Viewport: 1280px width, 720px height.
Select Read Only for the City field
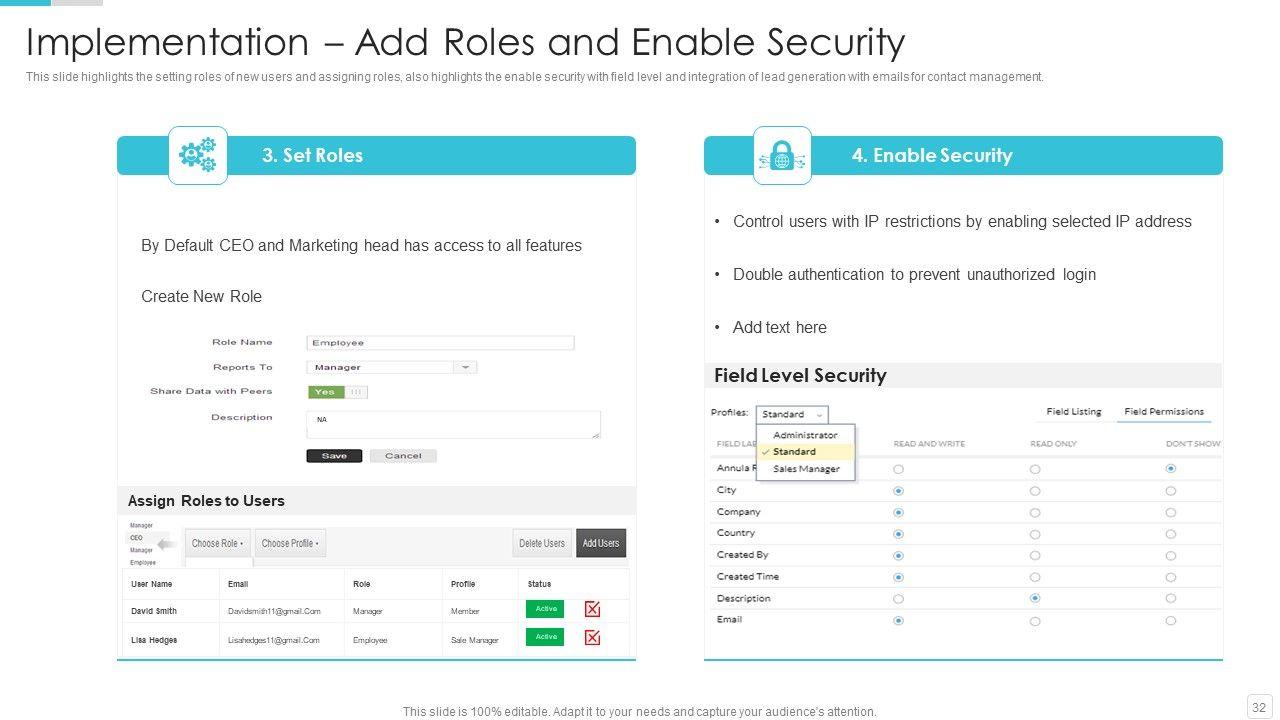pos(1035,491)
